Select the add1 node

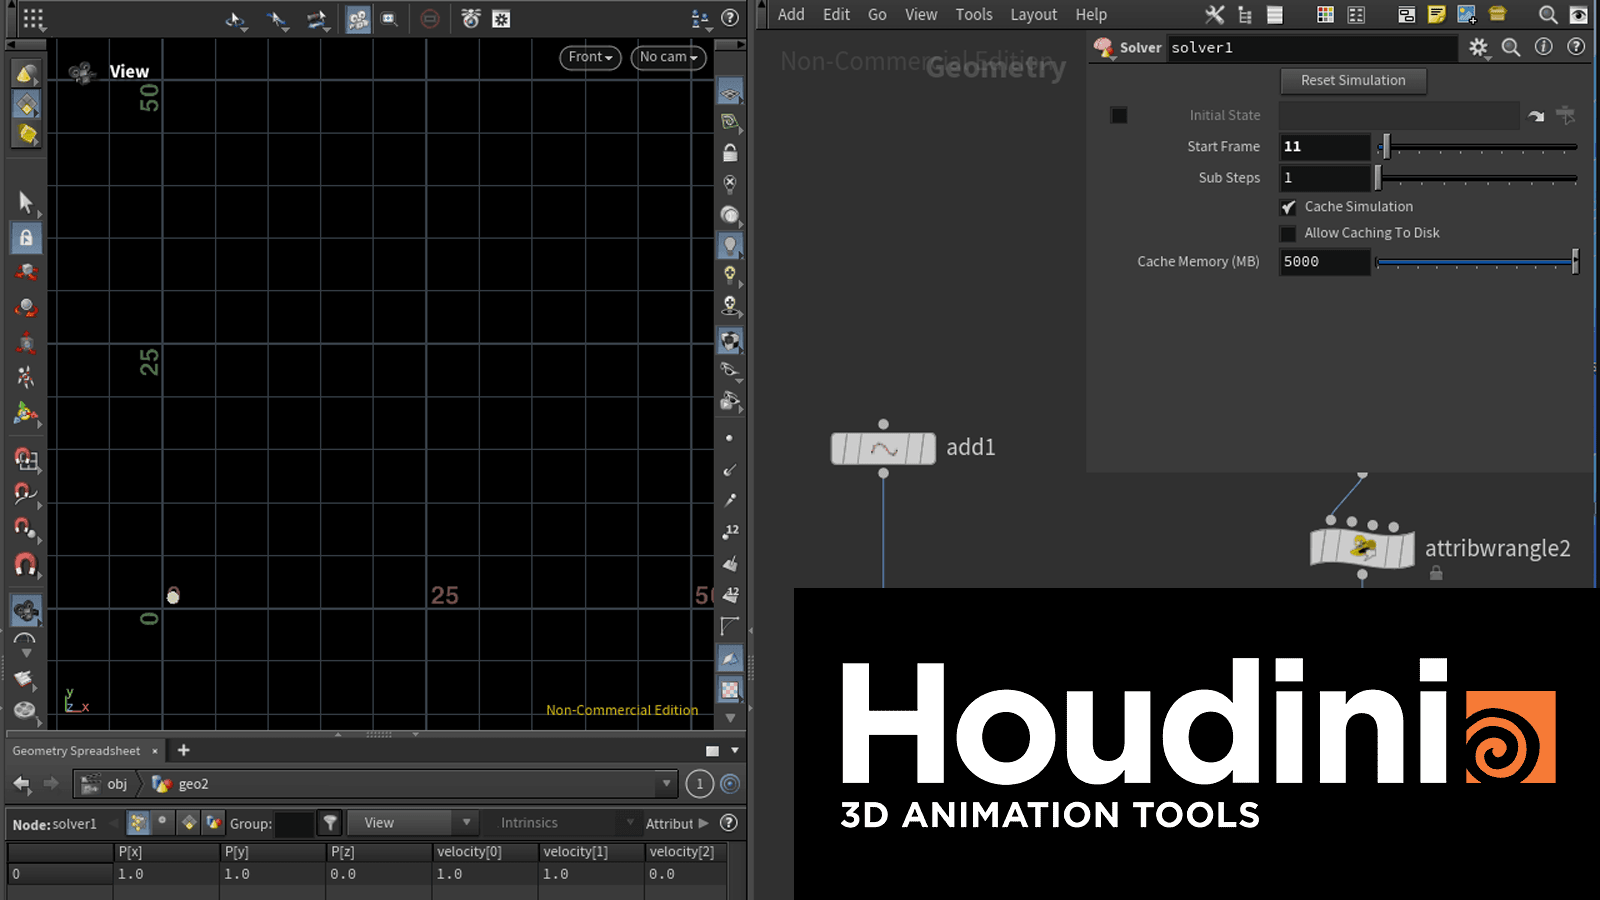(883, 448)
